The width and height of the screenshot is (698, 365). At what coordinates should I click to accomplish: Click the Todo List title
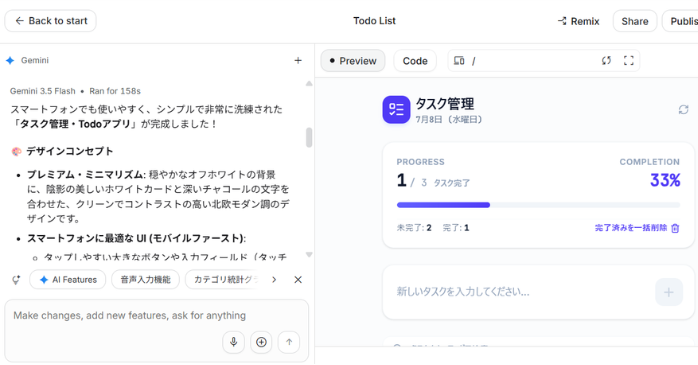[374, 21]
